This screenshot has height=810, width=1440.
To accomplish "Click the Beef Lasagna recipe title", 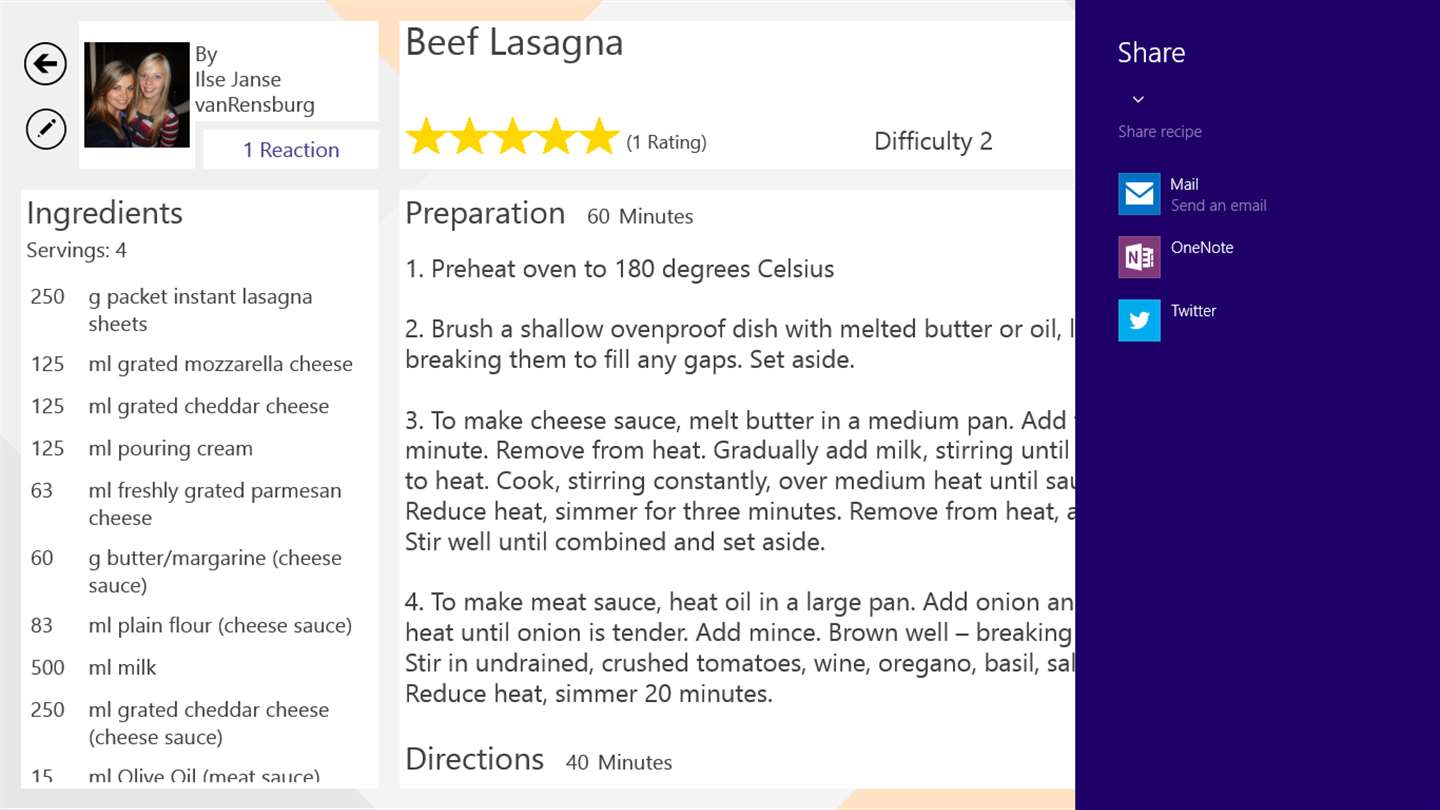I will tap(514, 43).
